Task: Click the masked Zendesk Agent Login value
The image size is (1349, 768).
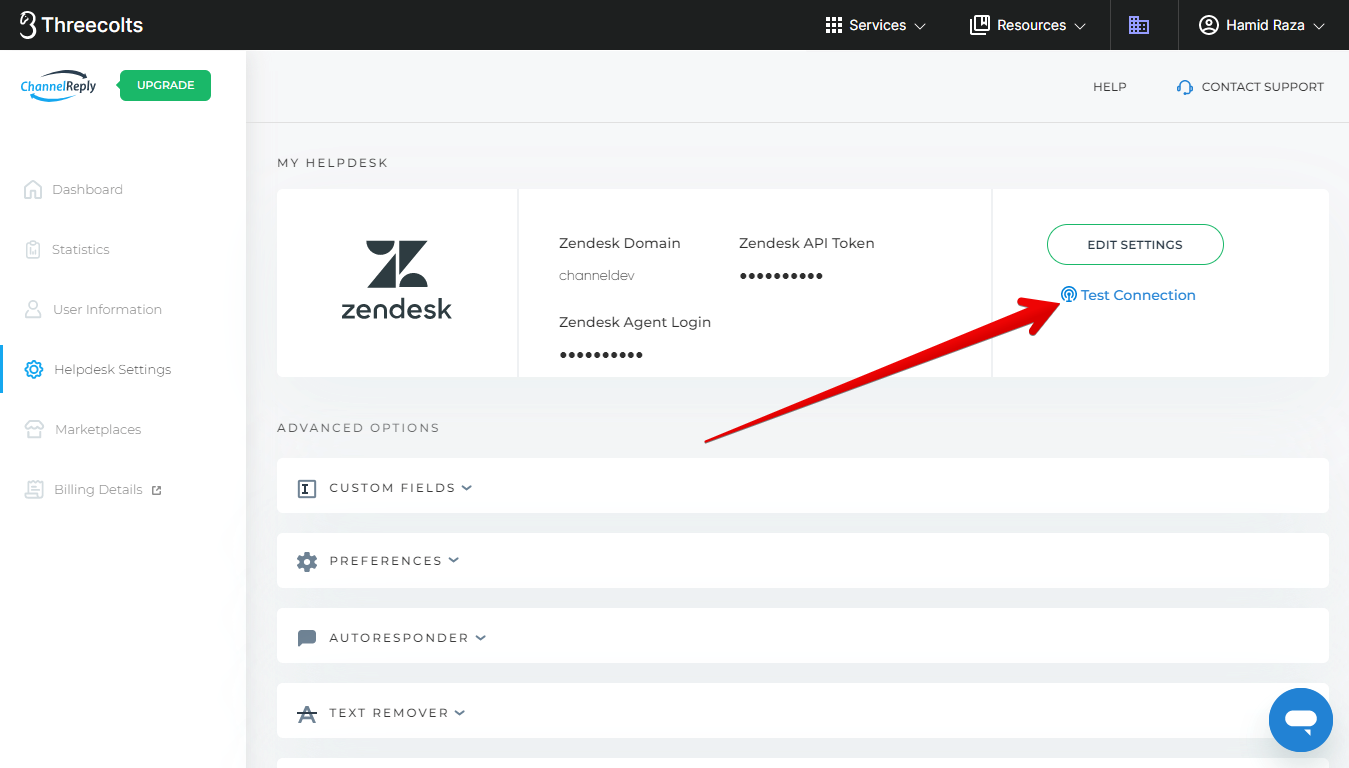Action: click(x=601, y=355)
